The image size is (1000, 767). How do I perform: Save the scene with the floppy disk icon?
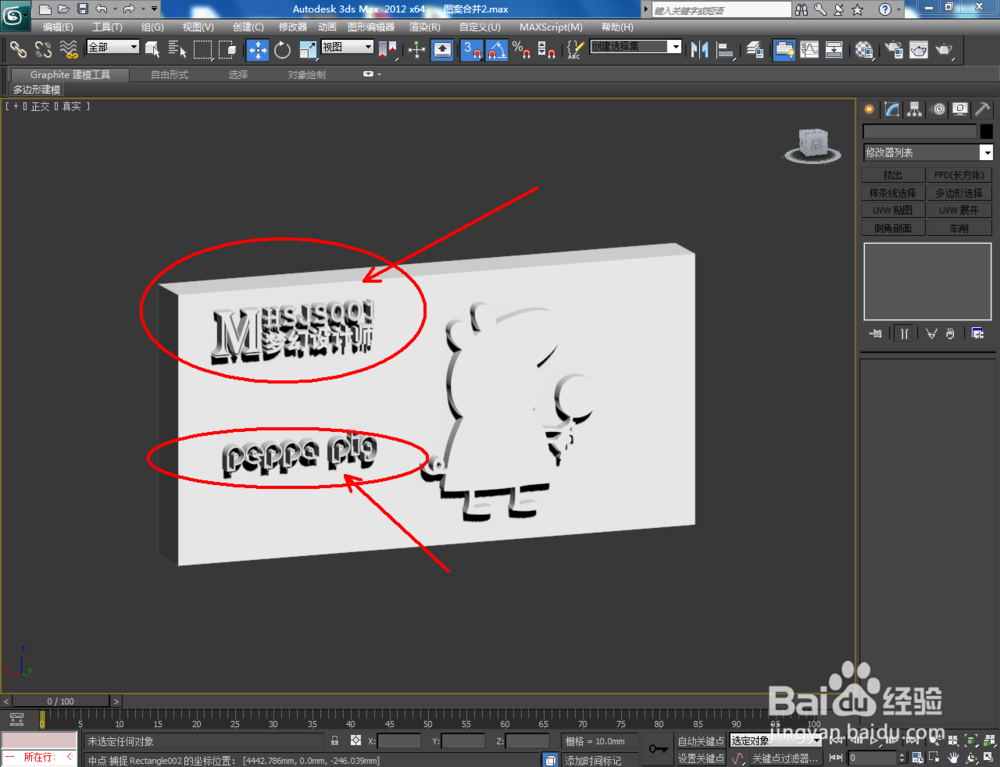click(x=83, y=9)
